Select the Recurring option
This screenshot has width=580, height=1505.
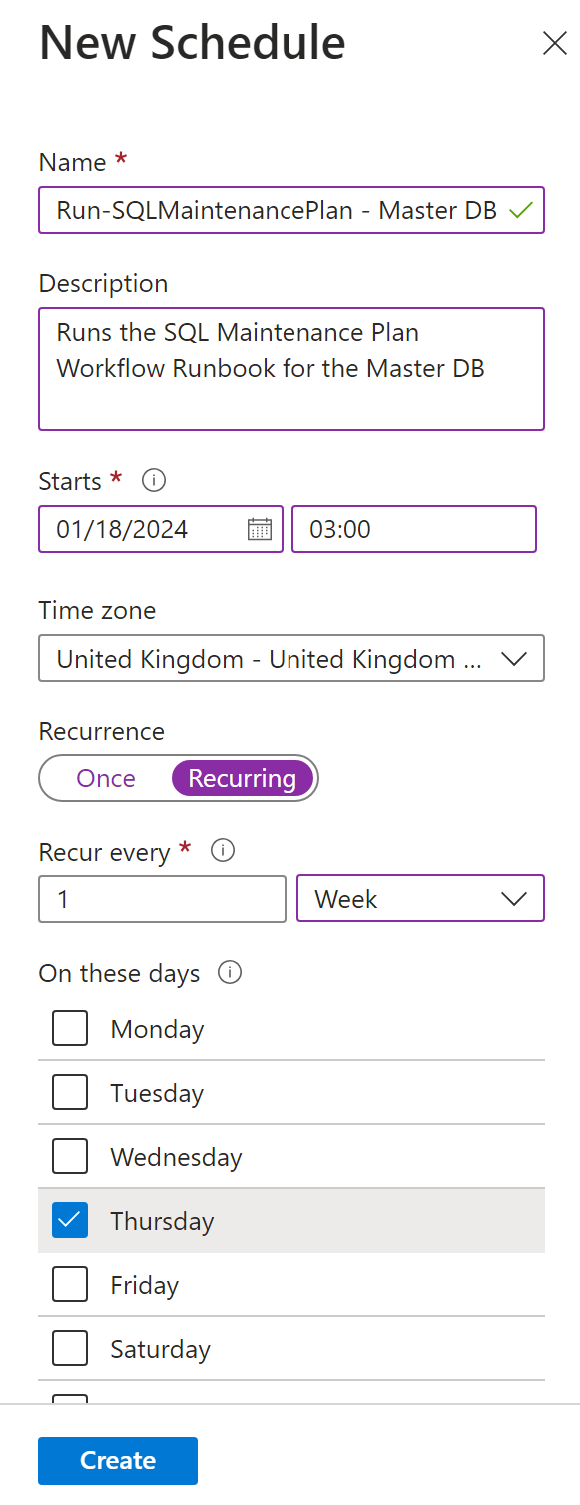(x=243, y=778)
